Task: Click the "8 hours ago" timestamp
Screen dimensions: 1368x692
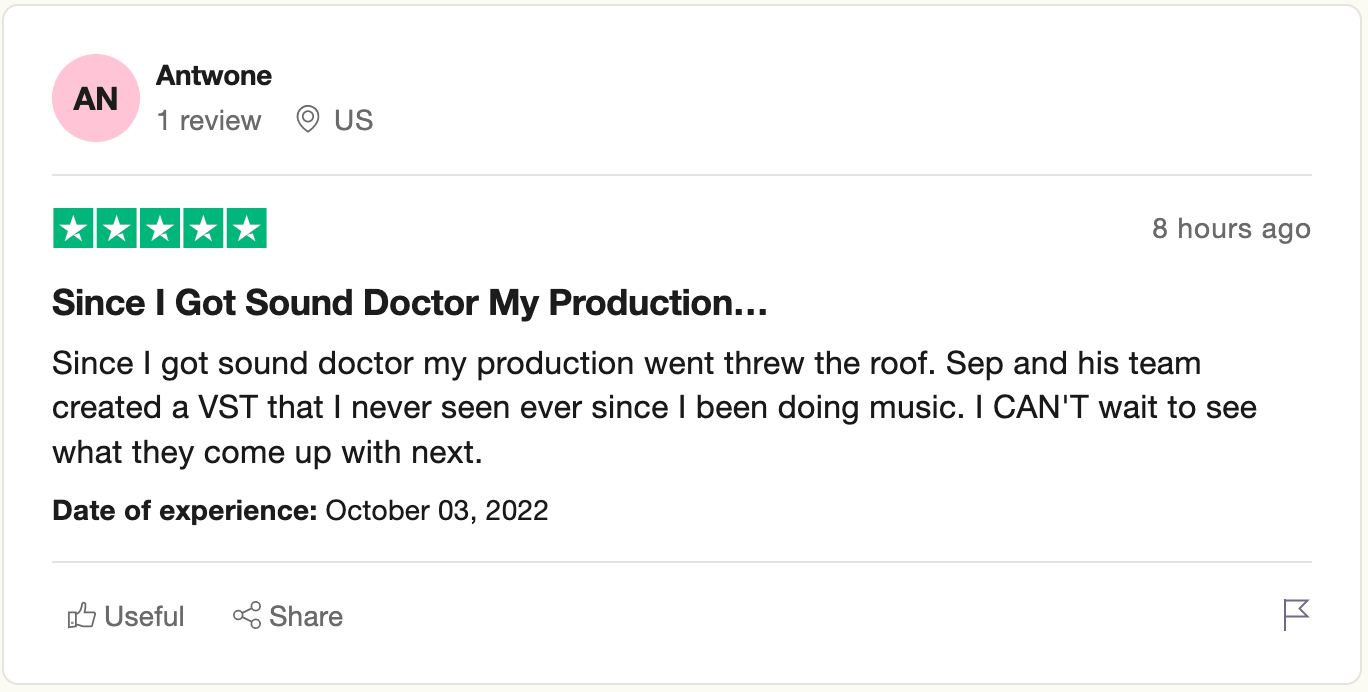Action: (1230, 229)
